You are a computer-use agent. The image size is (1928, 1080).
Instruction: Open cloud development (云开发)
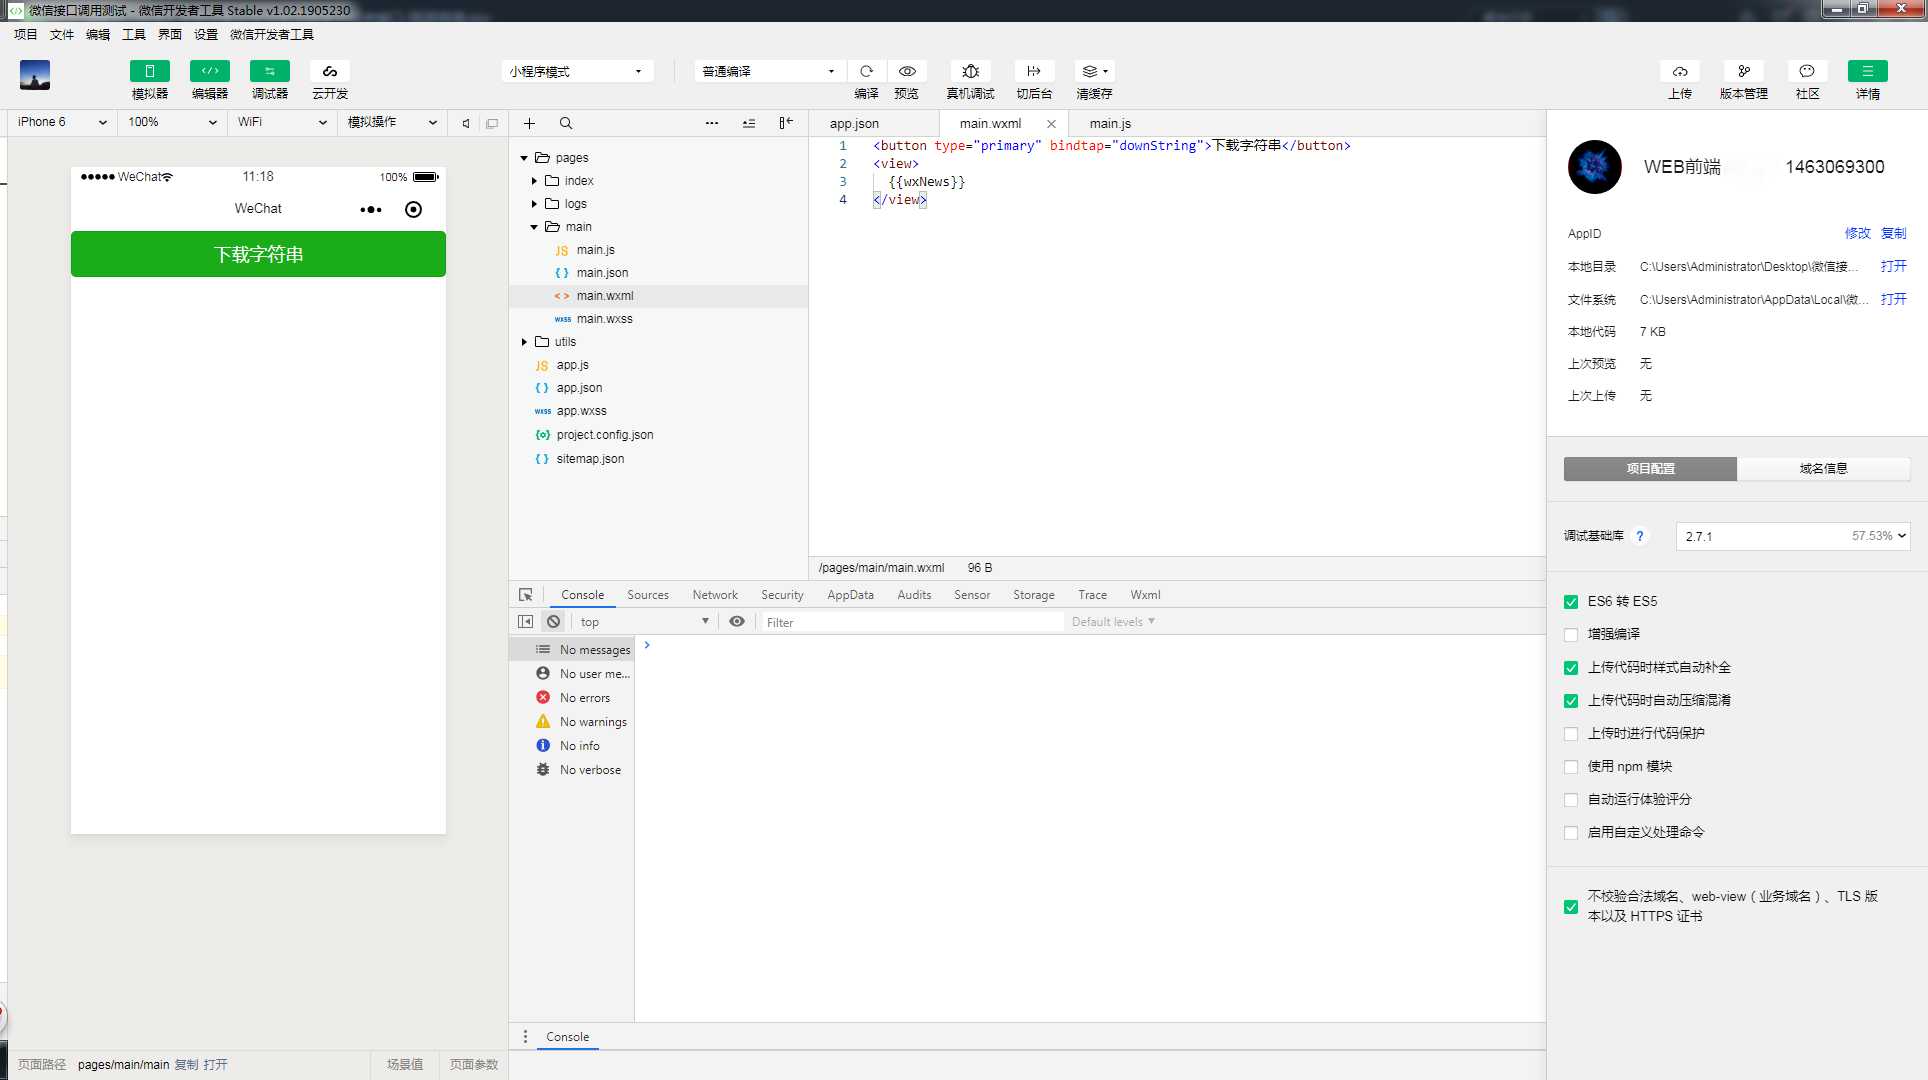click(330, 71)
